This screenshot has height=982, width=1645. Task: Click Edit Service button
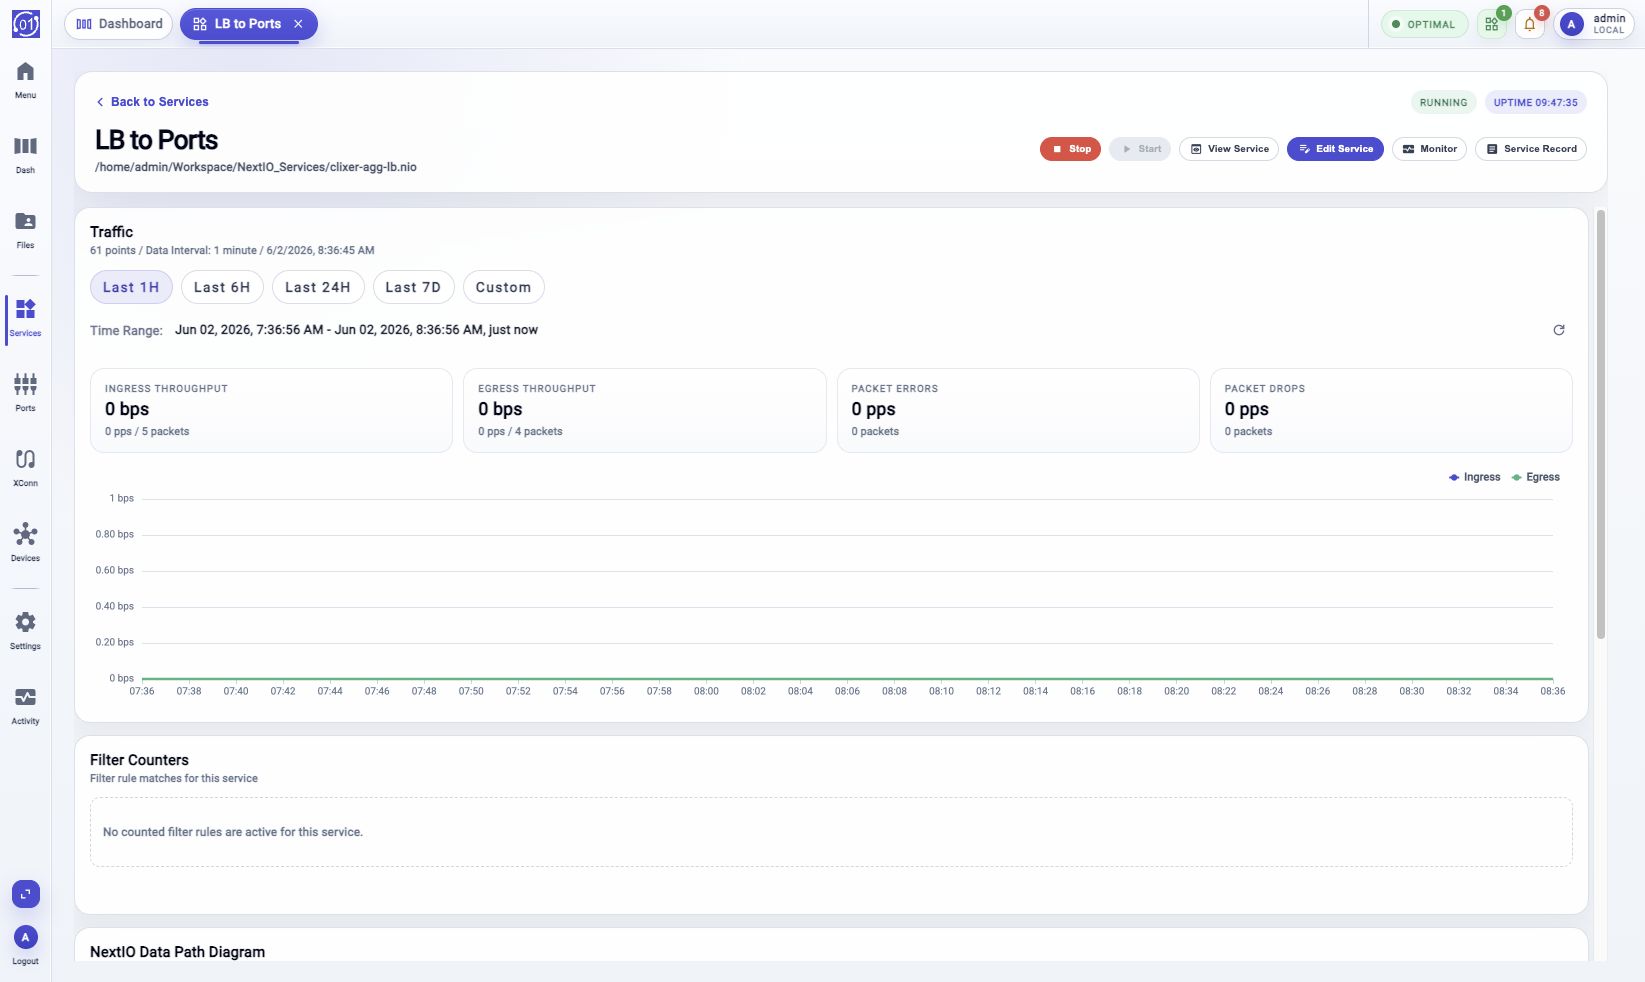click(1335, 149)
